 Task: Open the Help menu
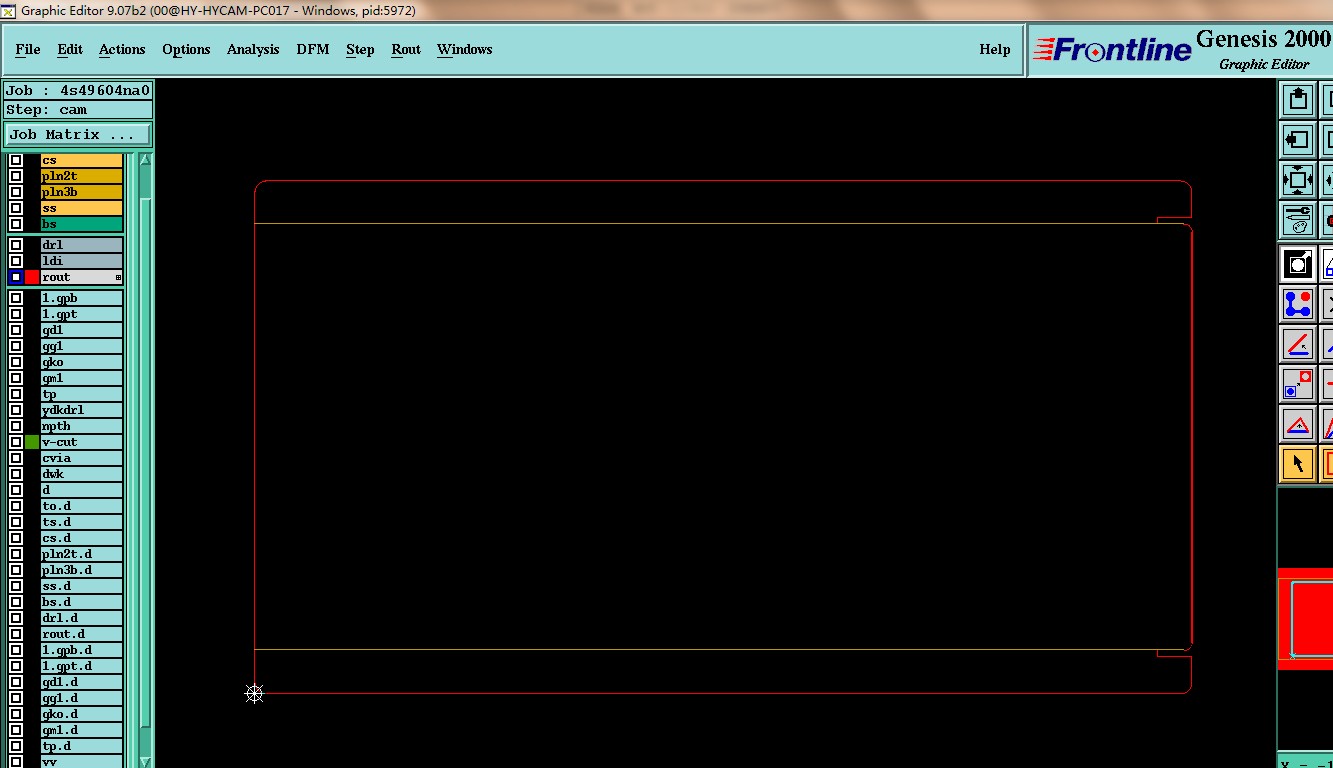pos(995,49)
